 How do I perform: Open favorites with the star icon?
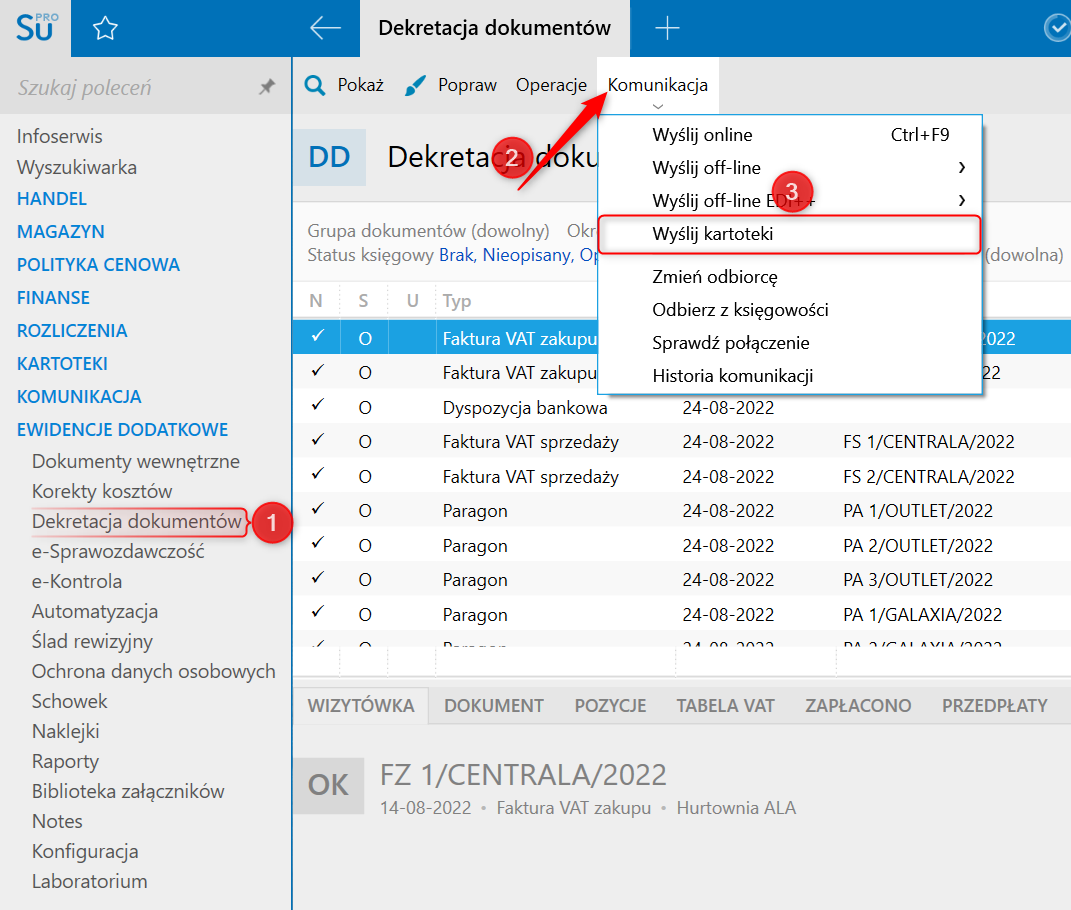click(x=105, y=29)
